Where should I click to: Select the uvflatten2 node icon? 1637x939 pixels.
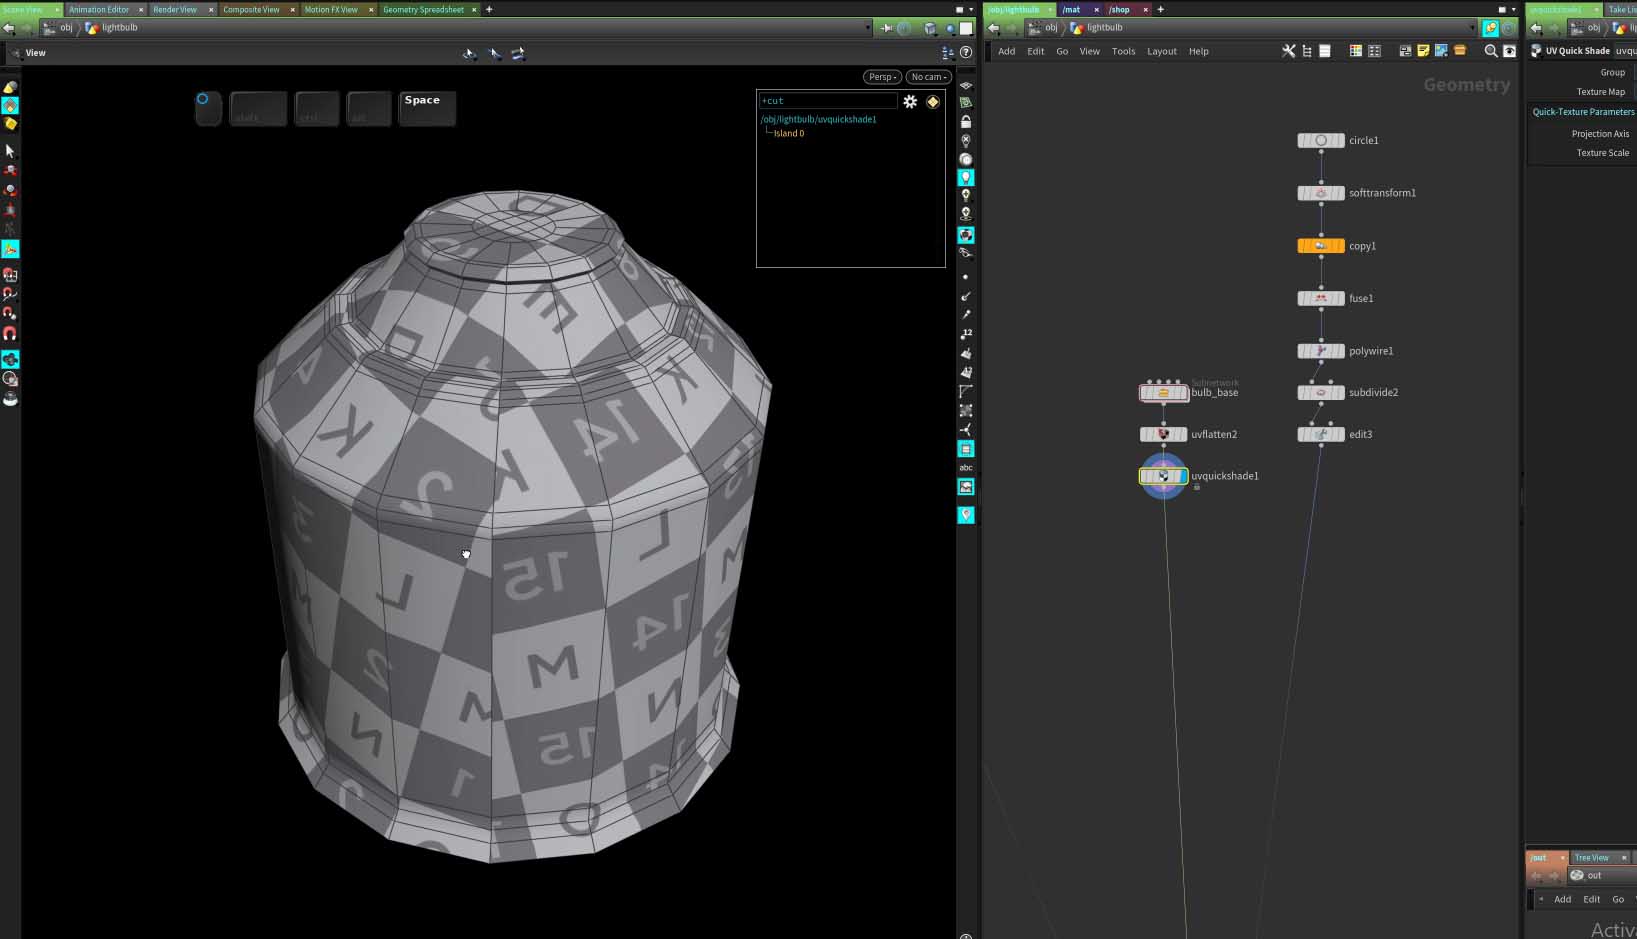tap(1163, 434)
